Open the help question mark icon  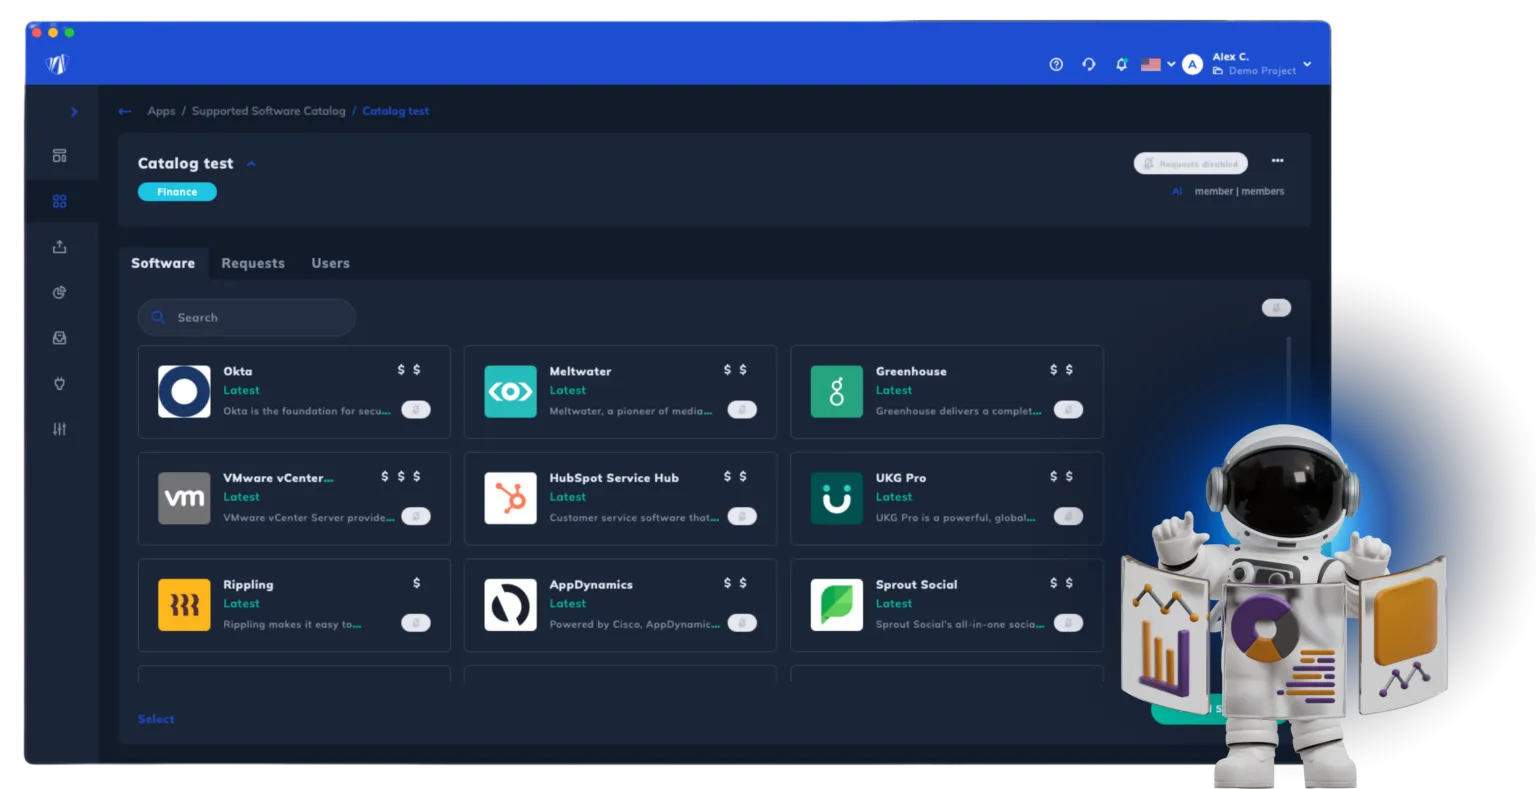coord(1056,64)
